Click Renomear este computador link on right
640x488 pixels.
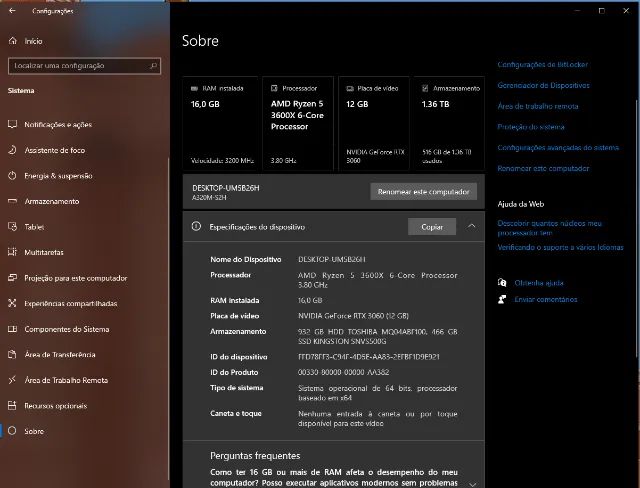[543, 168]
